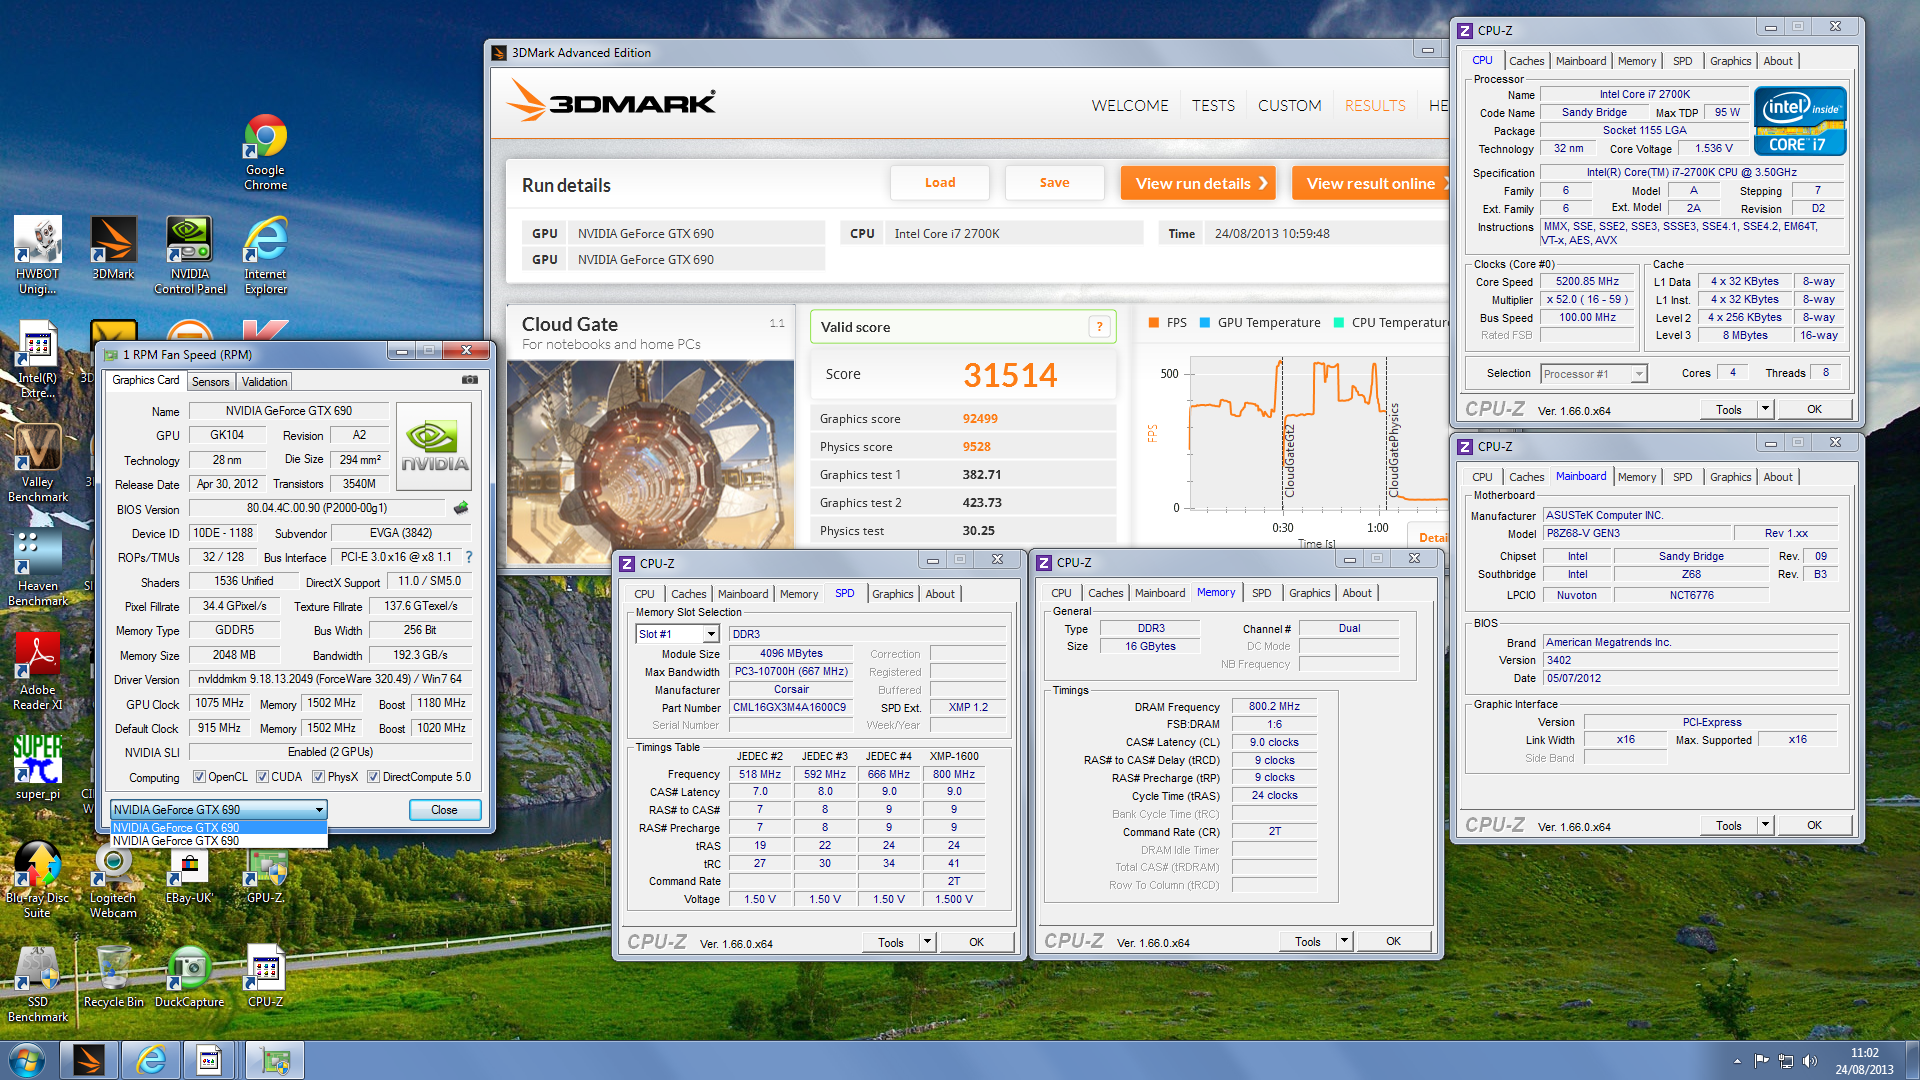Open the Recycle Bin
Viewport: 1920px width, 1080px height.
pos(113,976)
